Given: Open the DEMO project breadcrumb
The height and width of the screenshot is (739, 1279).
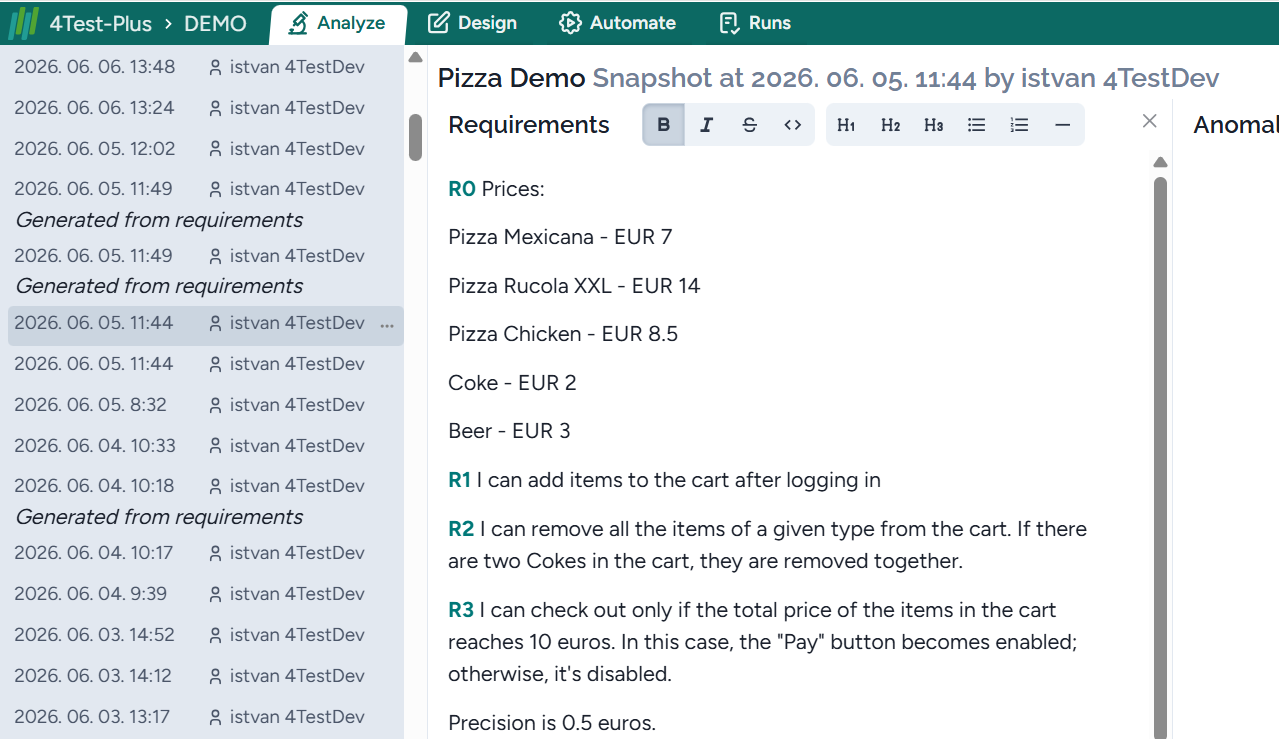Looking at the screenshot, I should [x=215, y=23].
